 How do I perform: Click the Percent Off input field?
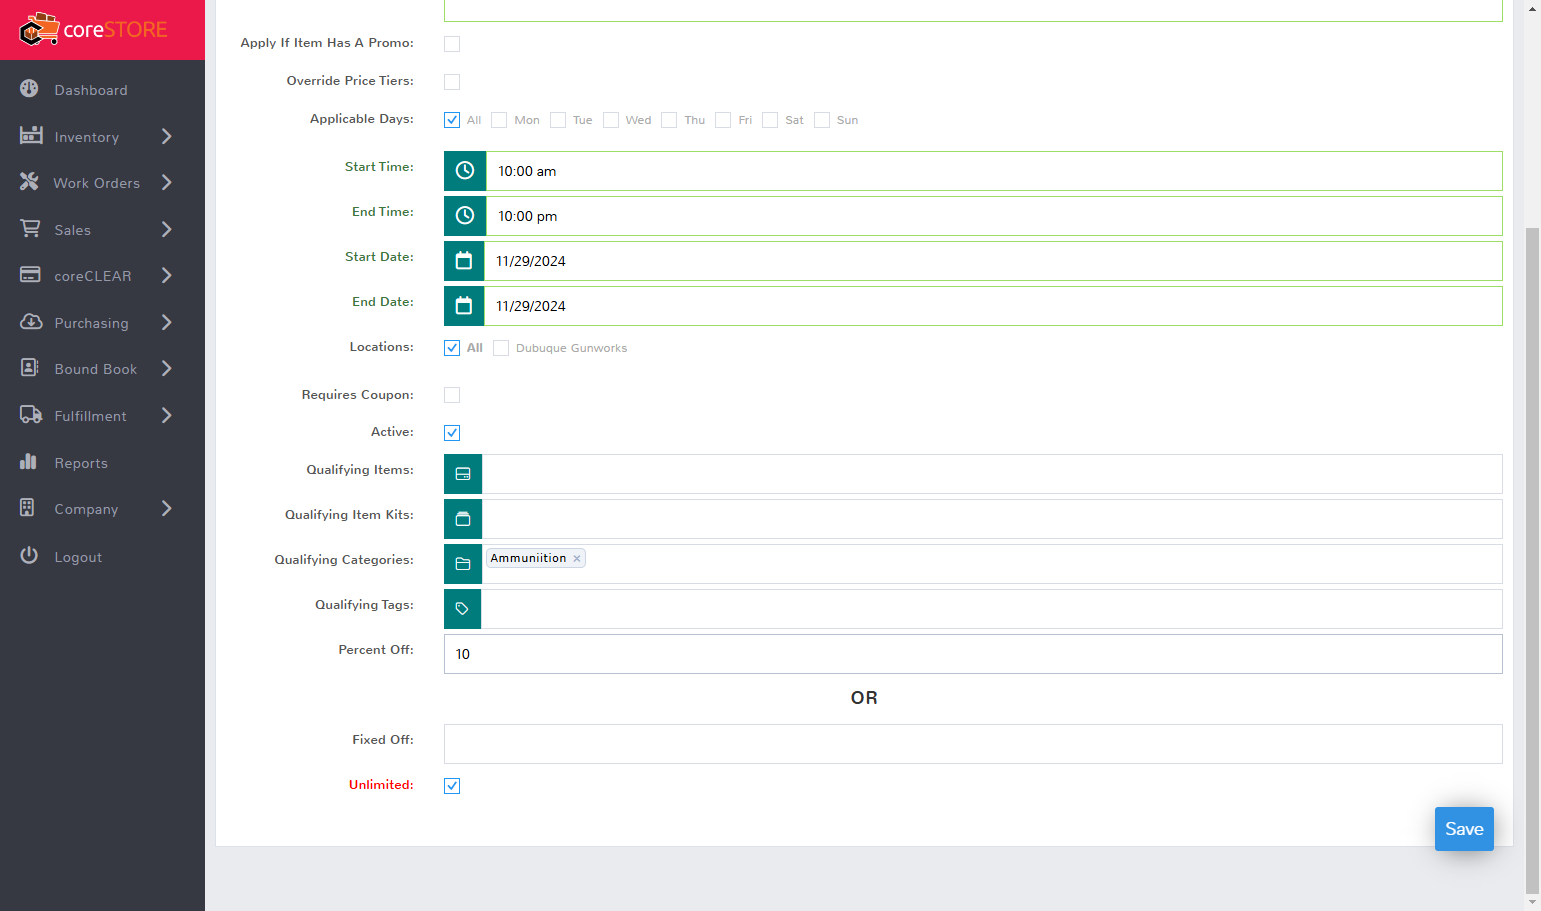pyautogui.click(x=973, y=654)
